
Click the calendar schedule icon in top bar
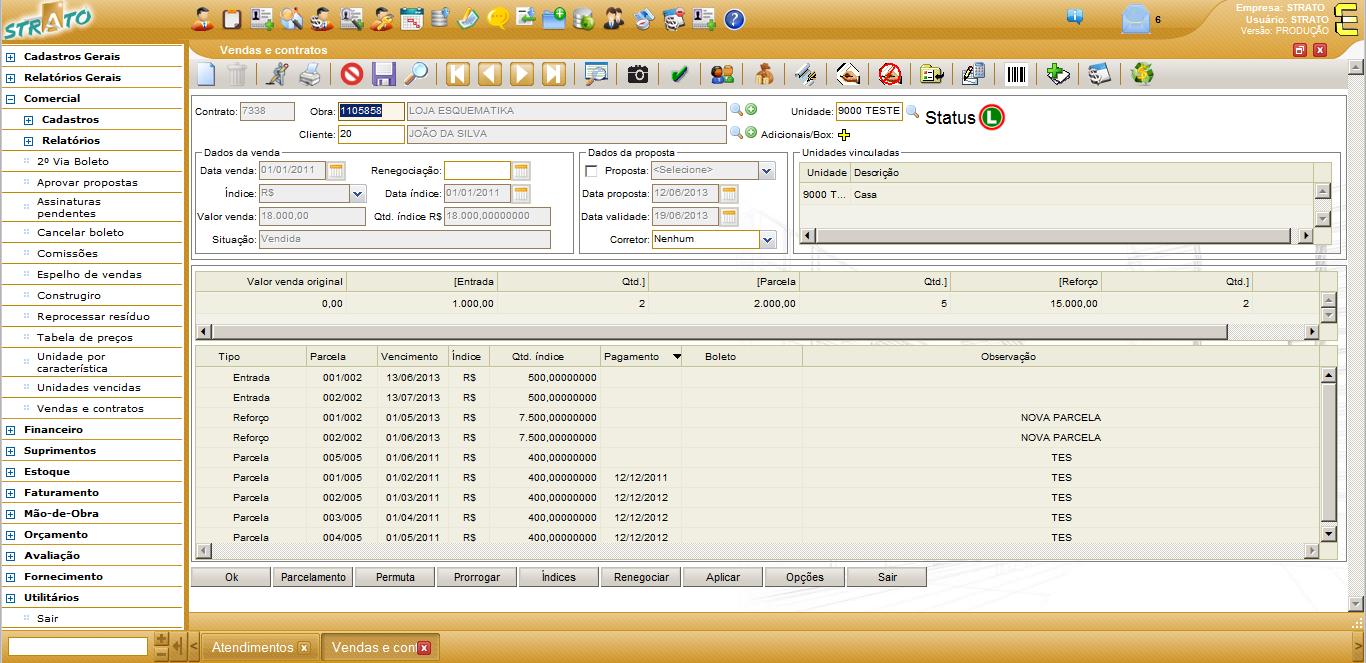(410, 18)
